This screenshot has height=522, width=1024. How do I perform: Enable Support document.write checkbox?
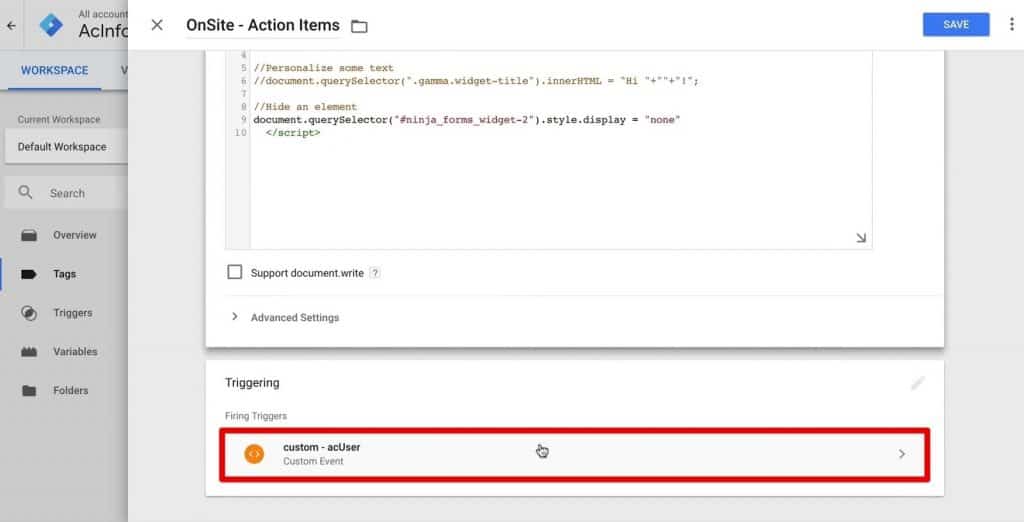[x=234, y=272]
